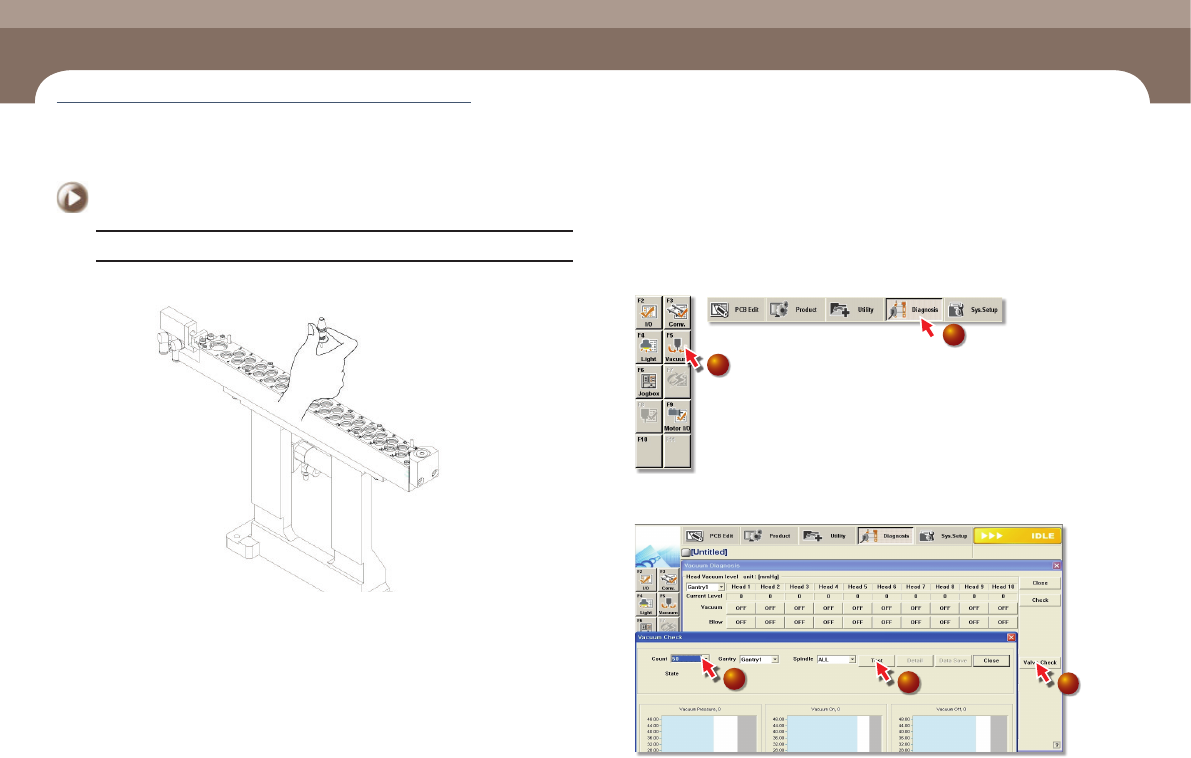Click the Head 6 column header
This screenshot has height=758, width=1191.
click(x=886, y=586)
